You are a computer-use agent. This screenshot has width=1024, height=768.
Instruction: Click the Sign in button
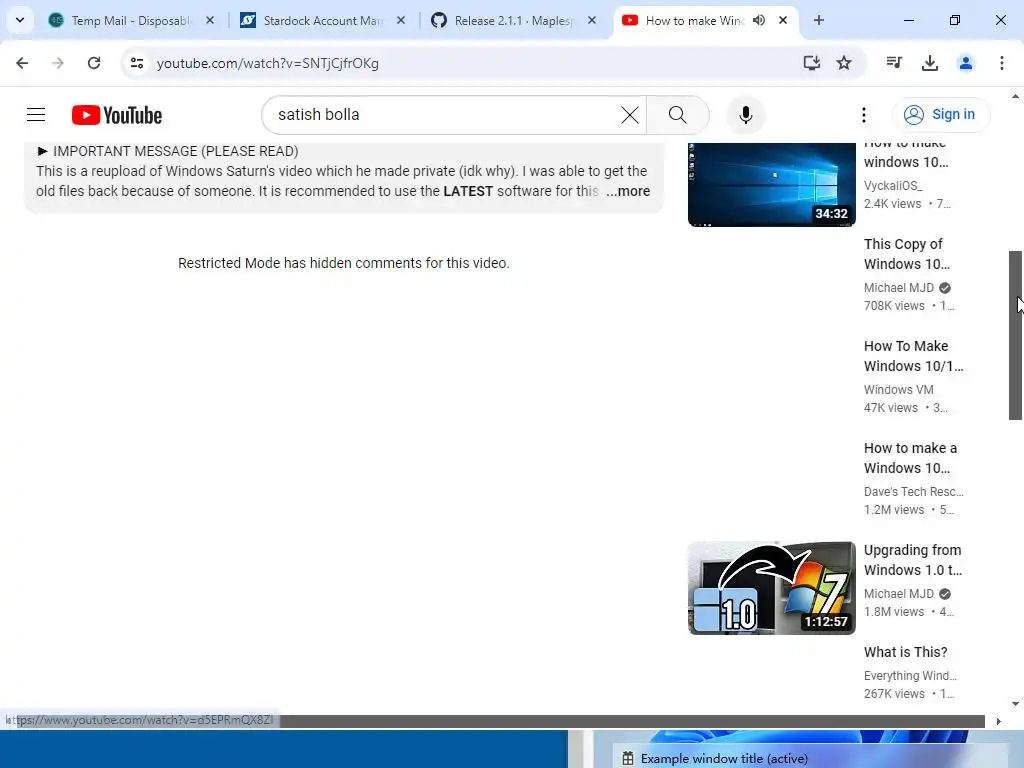point(941,114)
